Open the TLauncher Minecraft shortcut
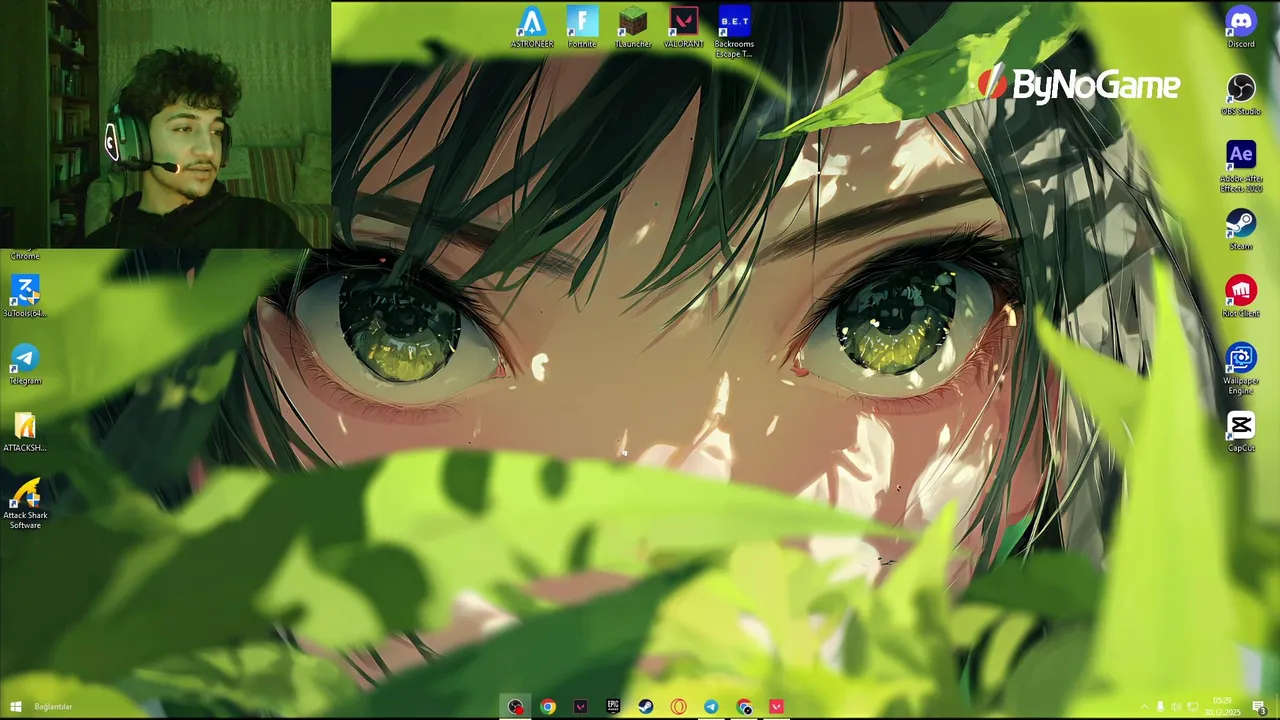 (x=633, y=27)
